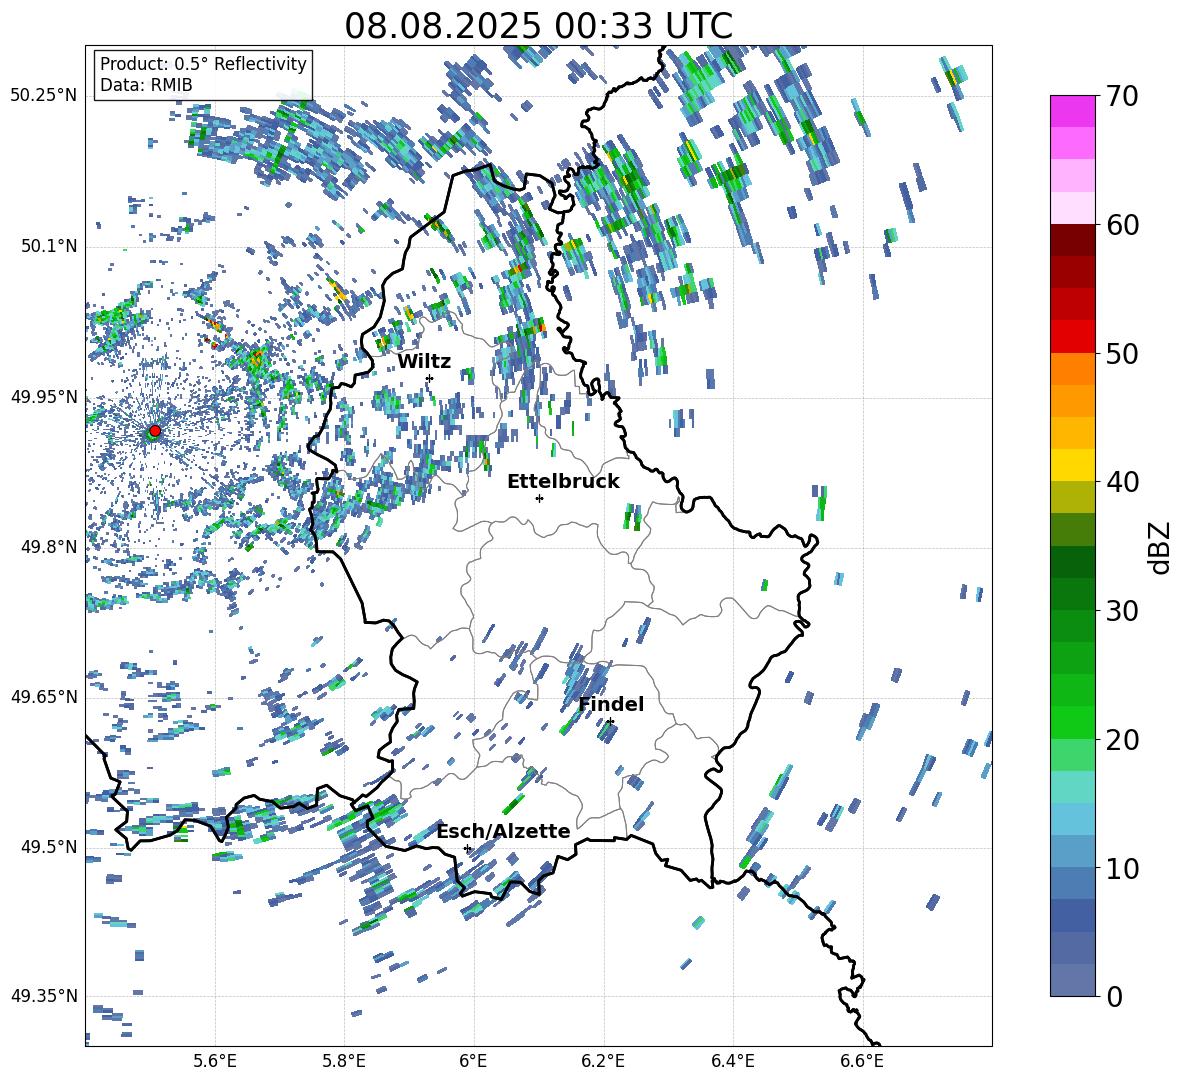The image size is (1184, 1081).
Task: Click the colorbar tick label 70
Action: (1122, 96)
